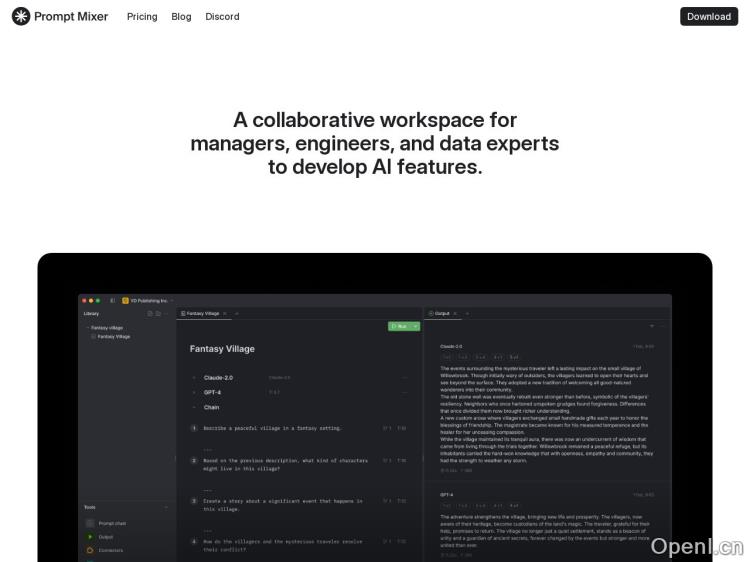The width and height of the screenshot is (750, 562).
Task: Click the new file icon in Library
Action: (149, 313)
